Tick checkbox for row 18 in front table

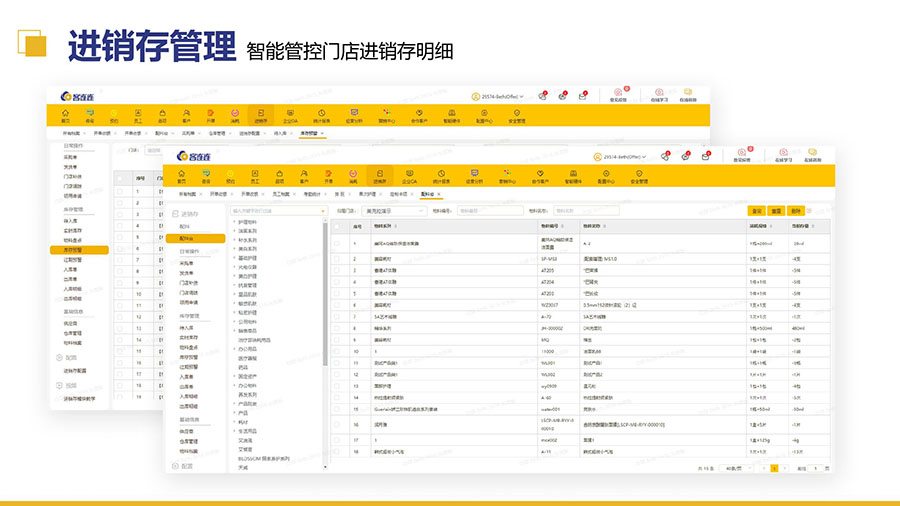[337, 451]
